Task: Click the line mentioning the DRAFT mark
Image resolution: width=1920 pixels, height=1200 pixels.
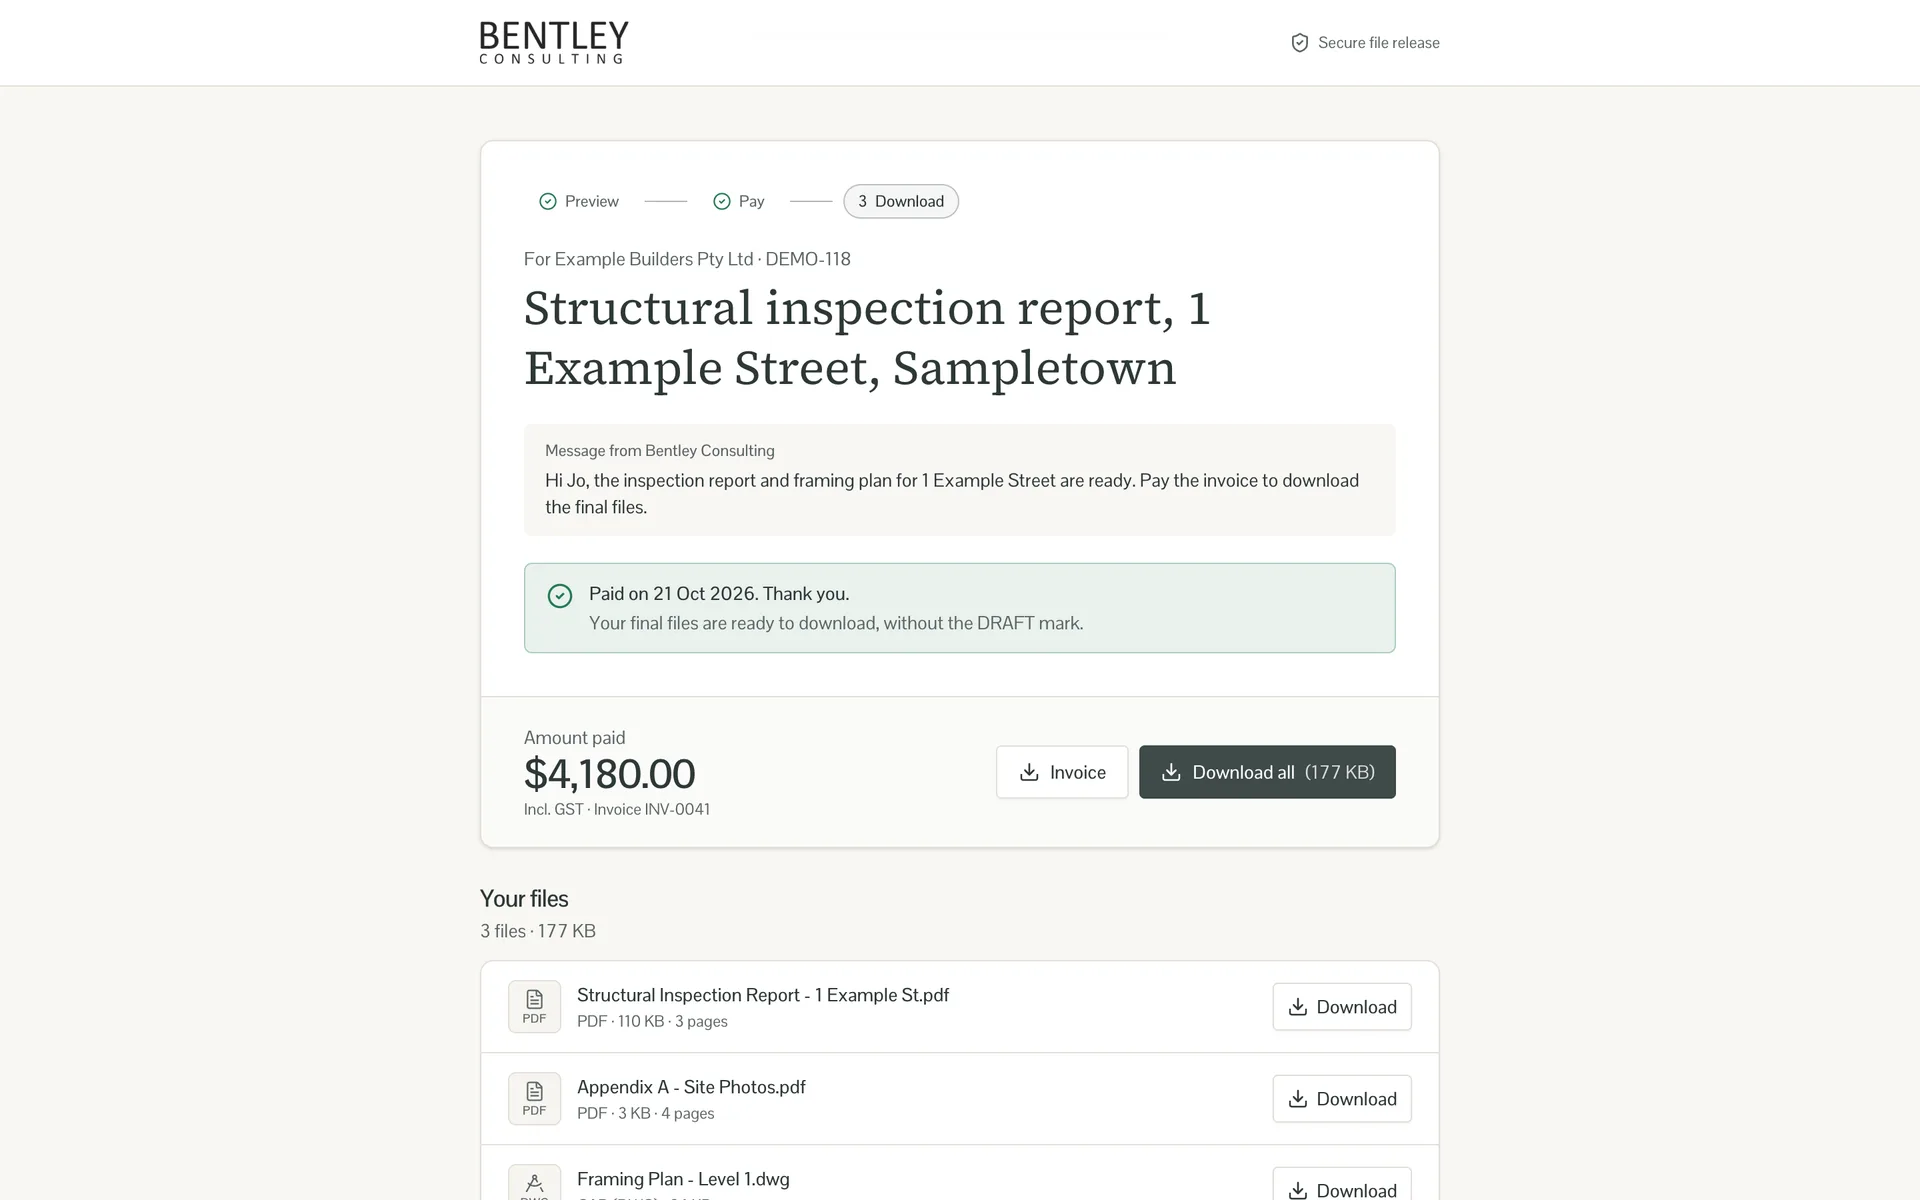Action: 836,623
